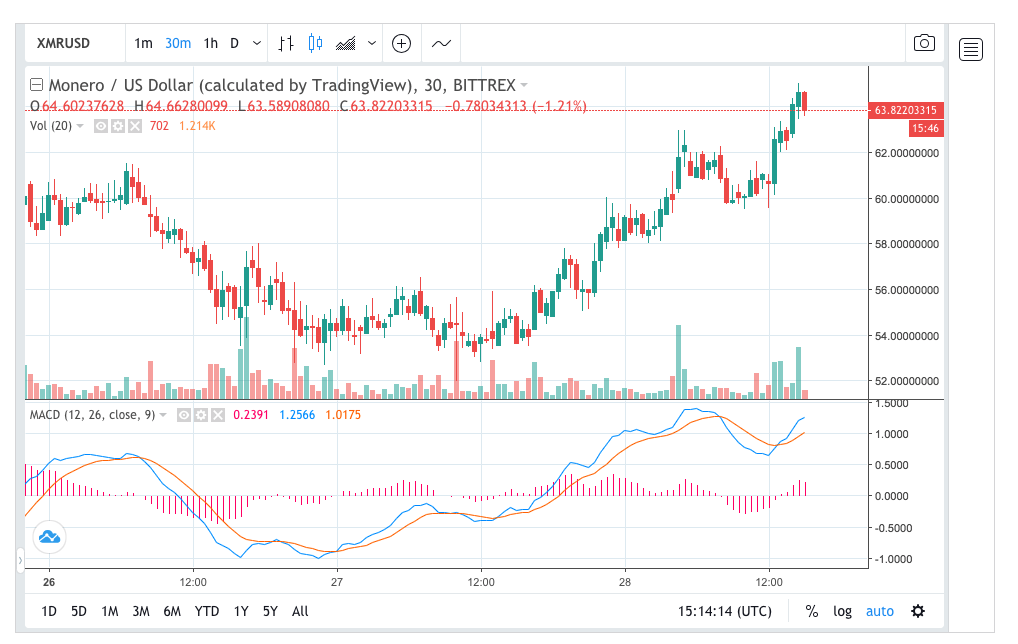1018x644 pixels.
Task: Select the YTD date range
Action: tap(207, 611)
